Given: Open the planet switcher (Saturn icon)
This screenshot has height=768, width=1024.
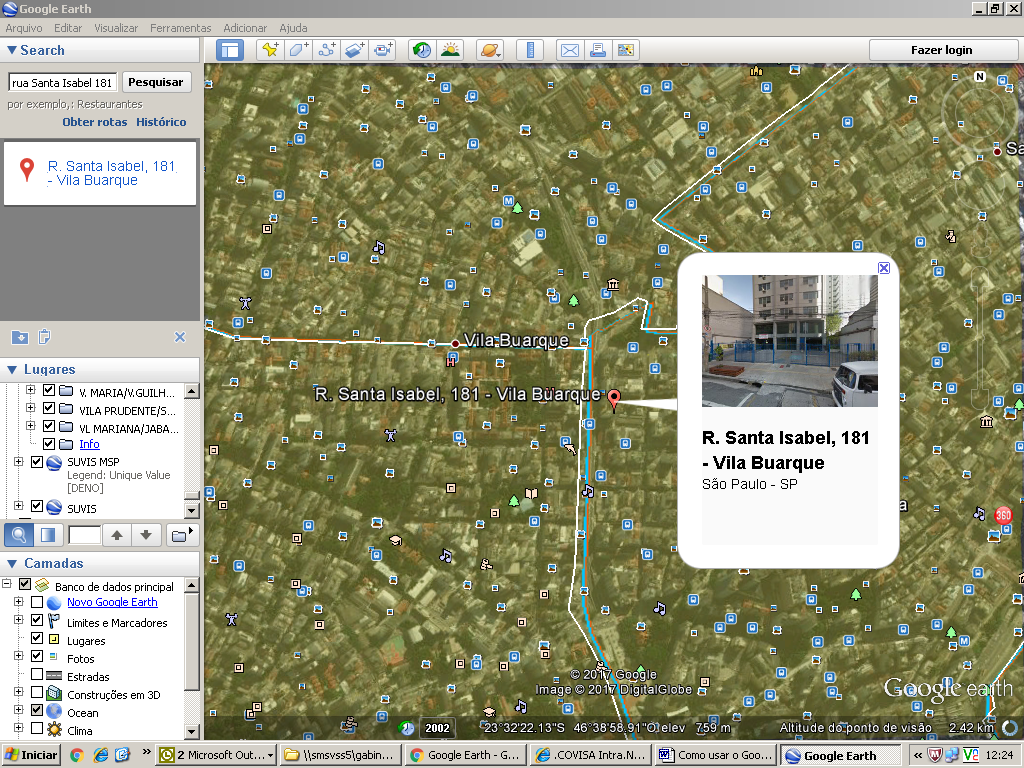Looking at the screenshot, I should [x=490, y=50].
